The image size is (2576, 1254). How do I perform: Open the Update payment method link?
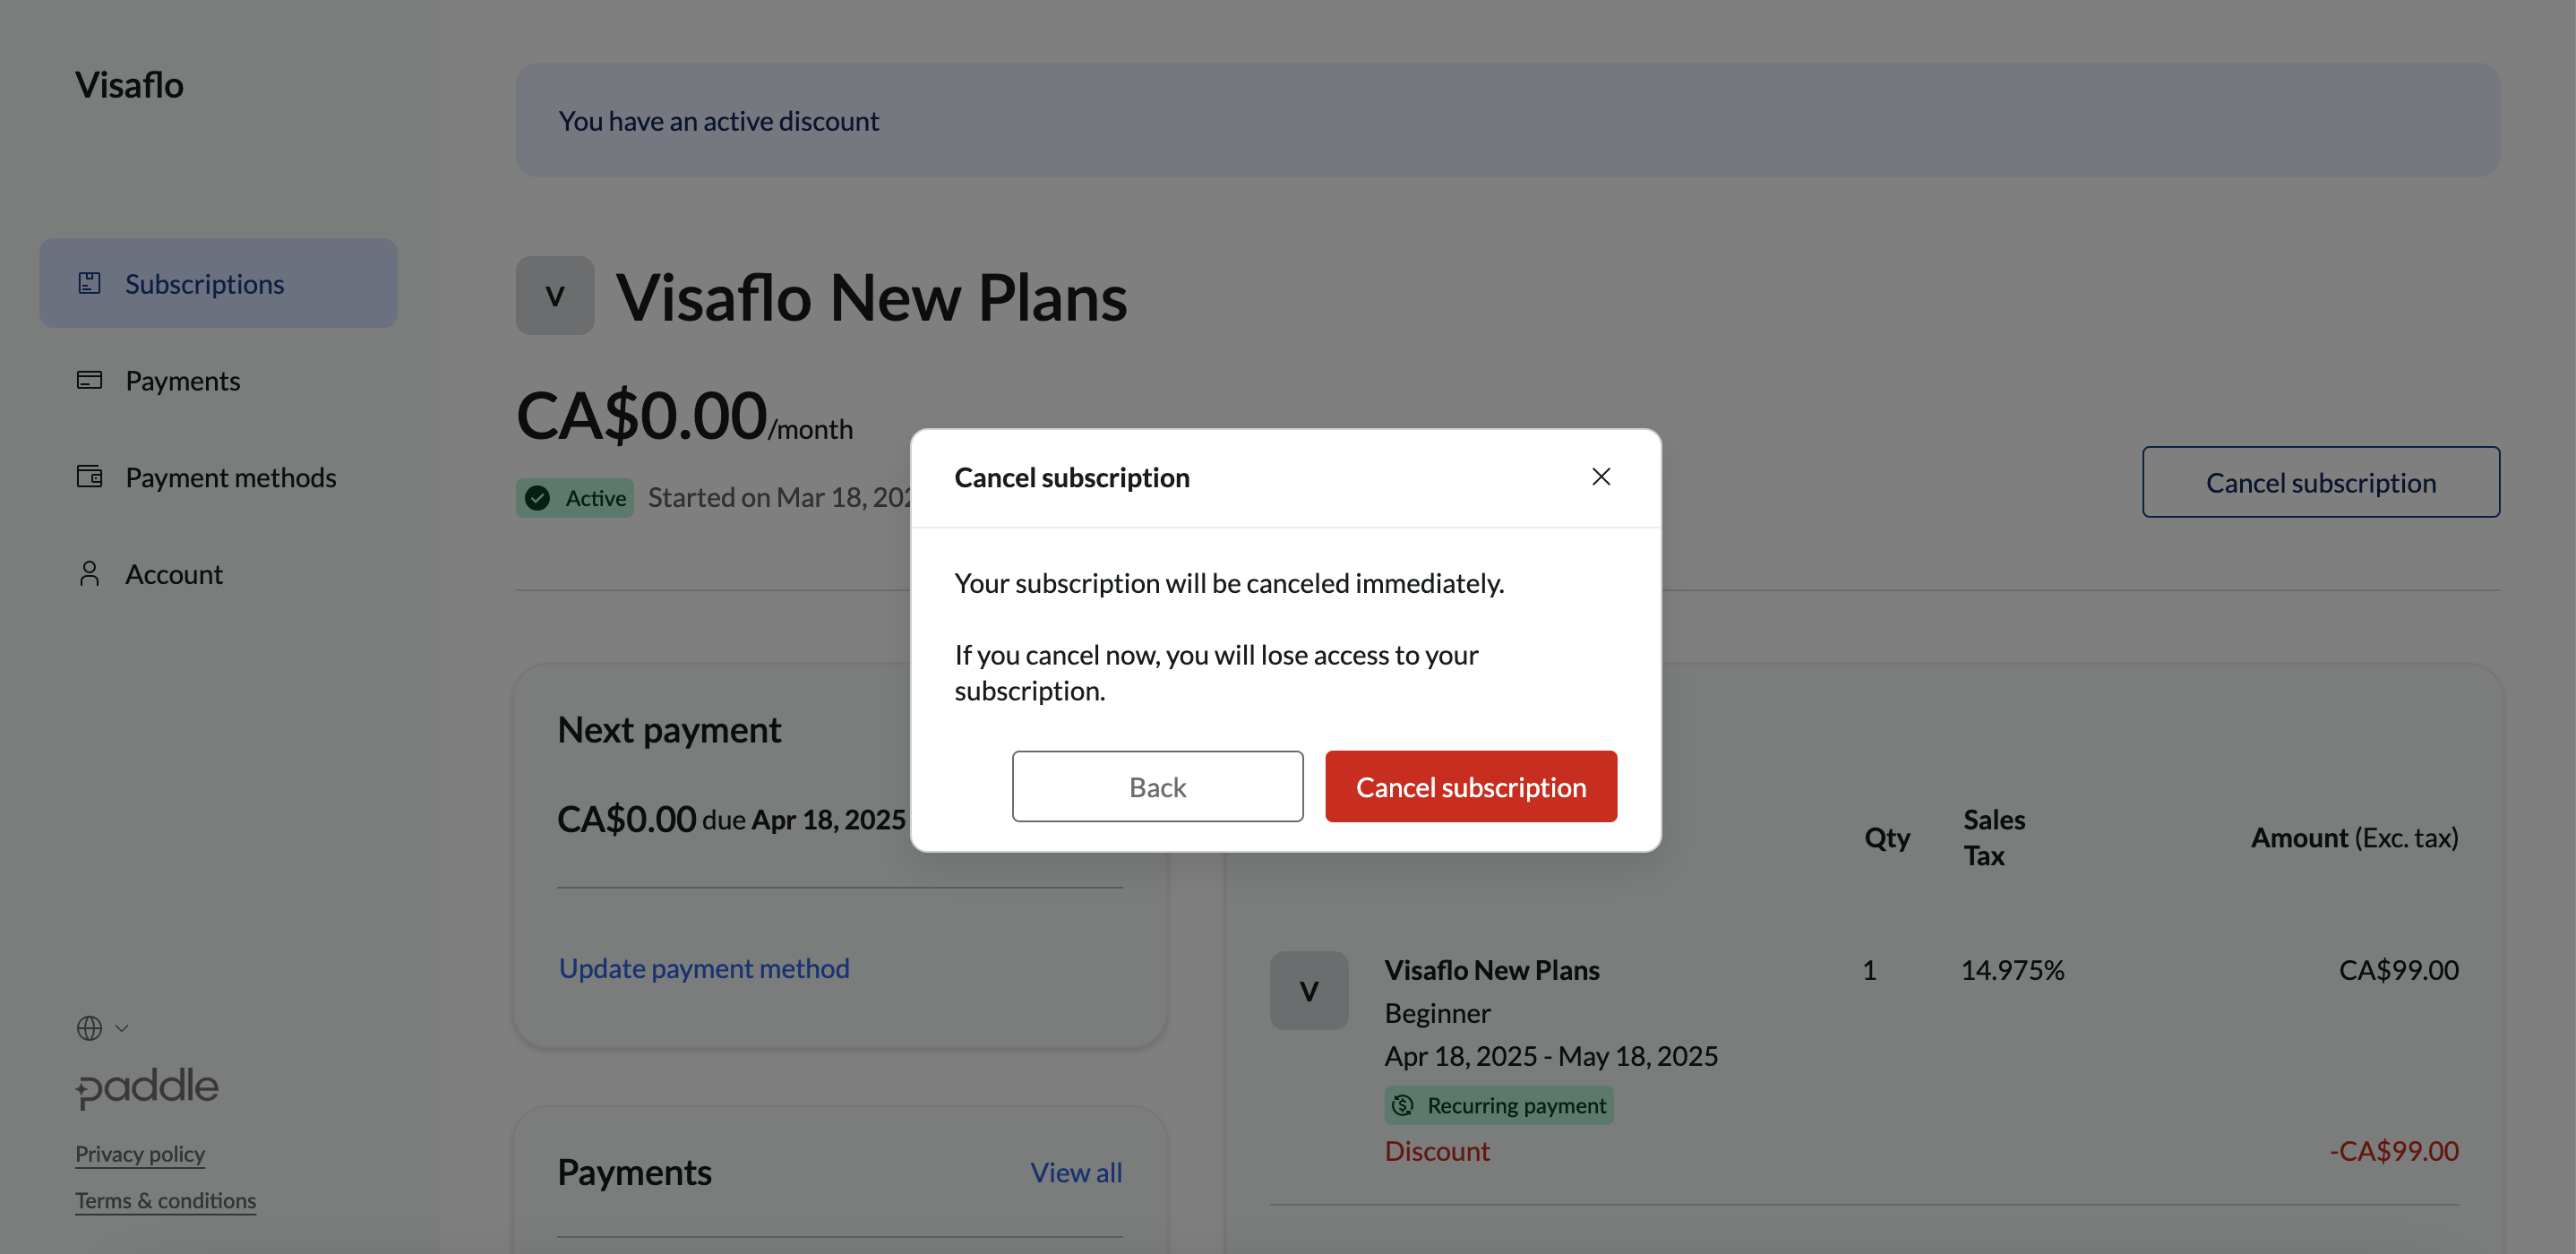point(704,968)
